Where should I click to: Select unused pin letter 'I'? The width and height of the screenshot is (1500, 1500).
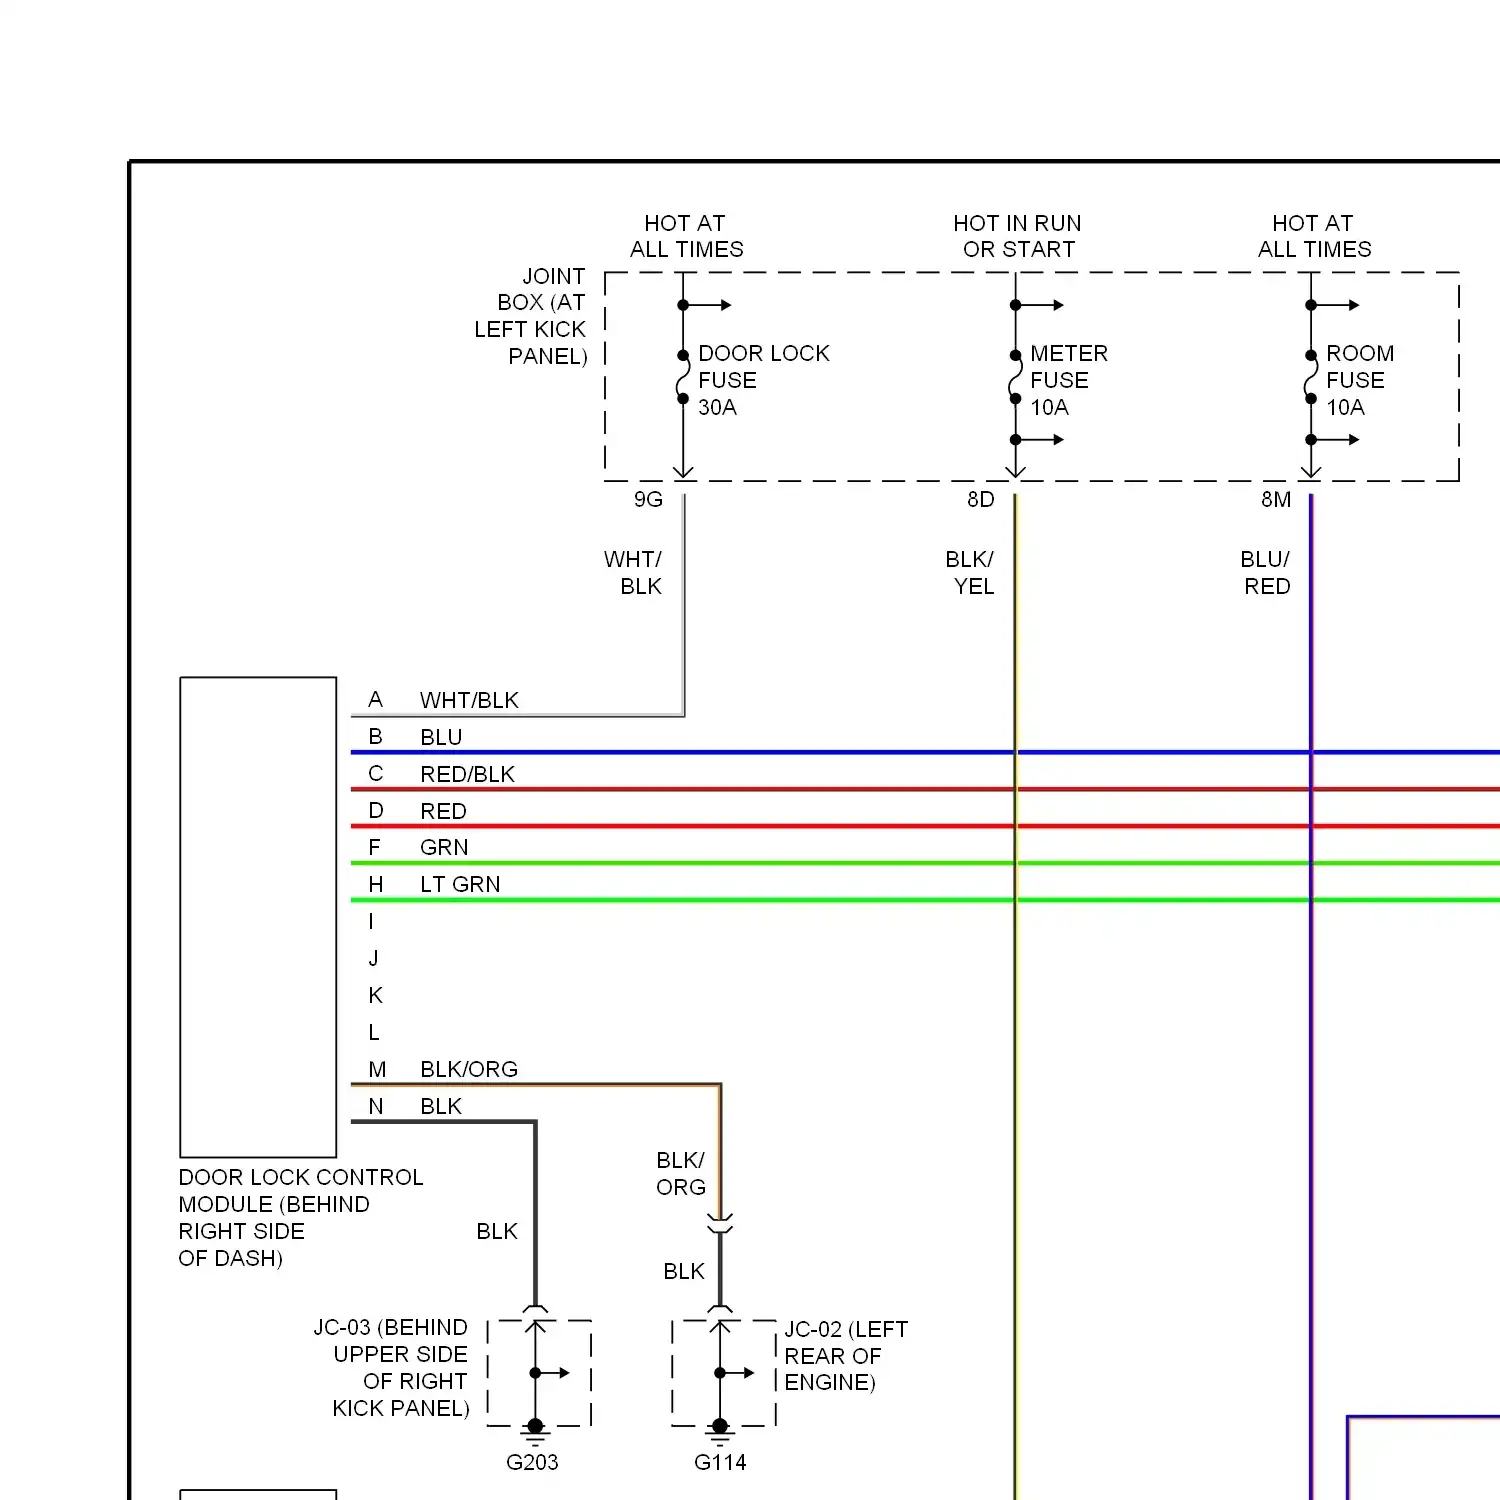coord(371,921)
